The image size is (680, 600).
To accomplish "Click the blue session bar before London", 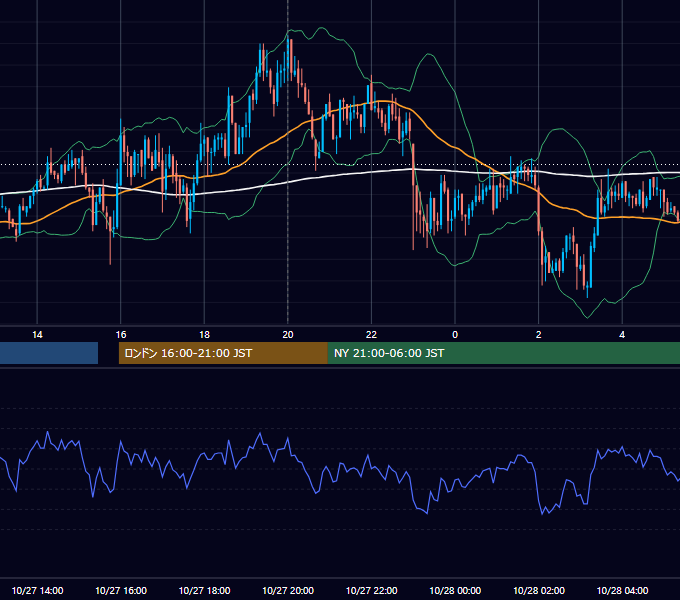I will (49, 353).
